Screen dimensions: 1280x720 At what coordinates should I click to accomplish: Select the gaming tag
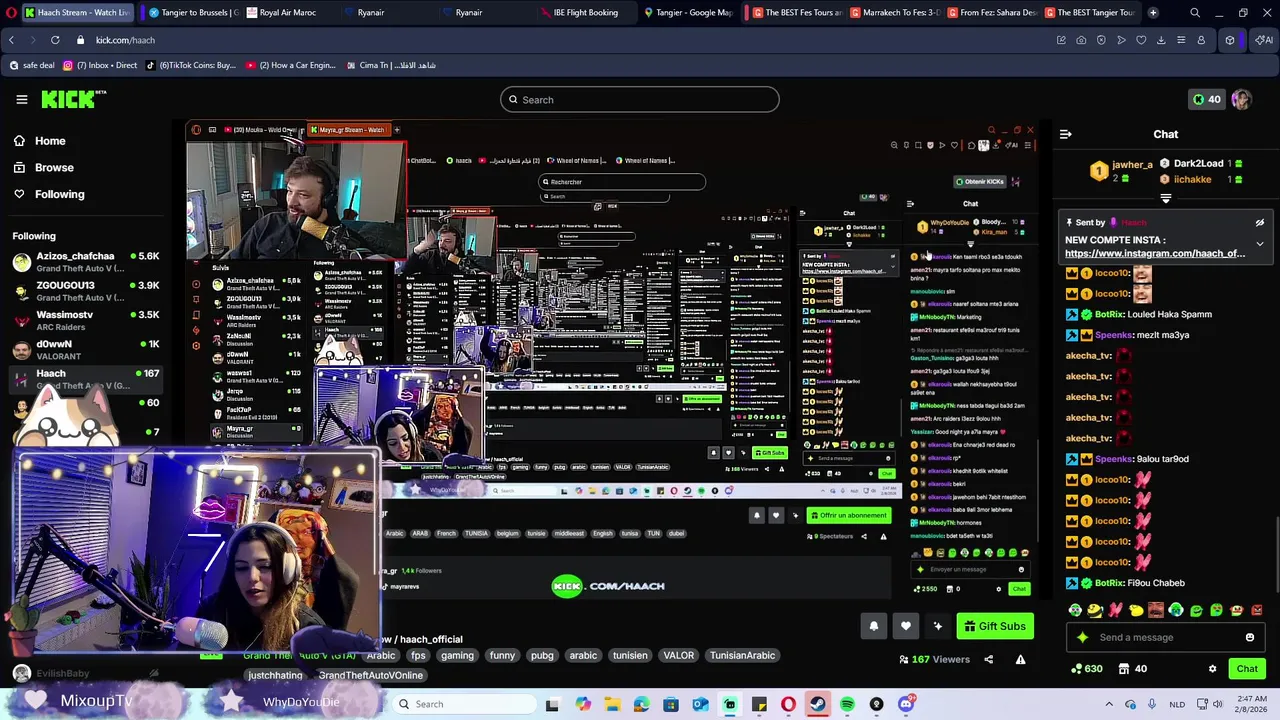click(457, 655)
